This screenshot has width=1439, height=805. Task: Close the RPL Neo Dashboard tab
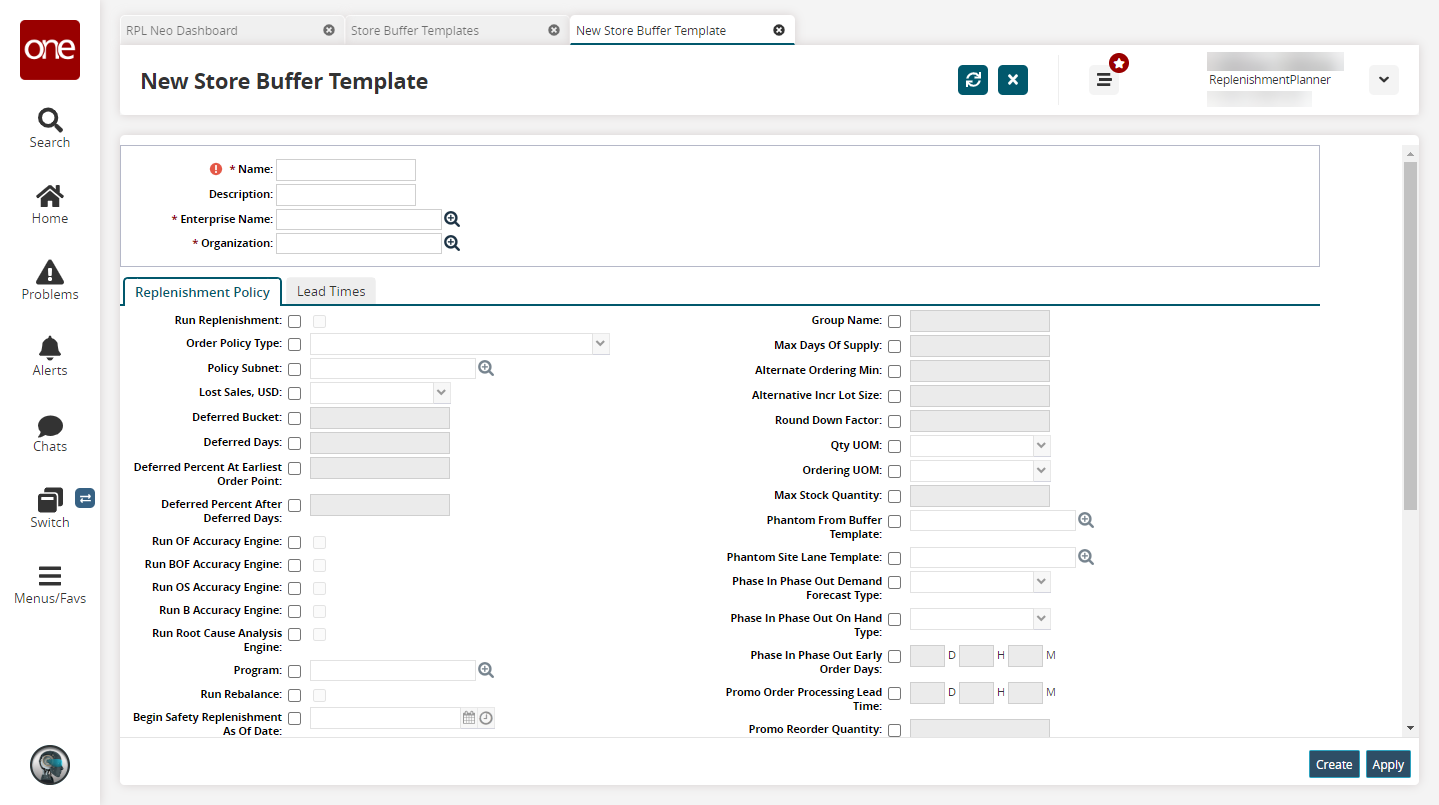329,30
